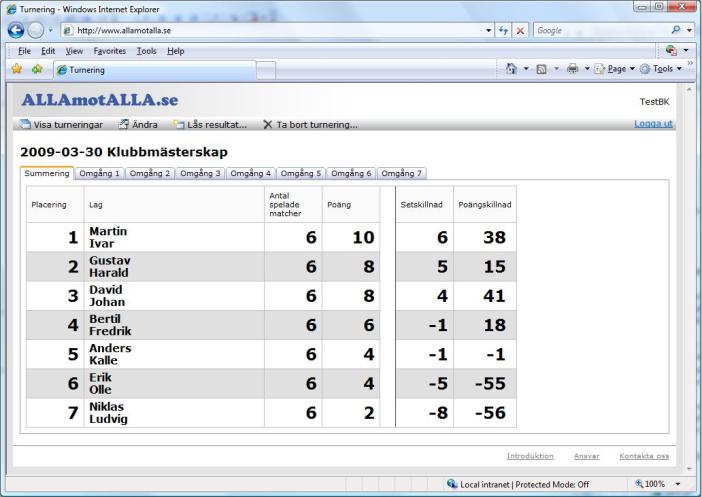Viewport: 702px width, 497px height.
Task: Click Visa turneringar toolbar item
Action: (x=61, y=125)
